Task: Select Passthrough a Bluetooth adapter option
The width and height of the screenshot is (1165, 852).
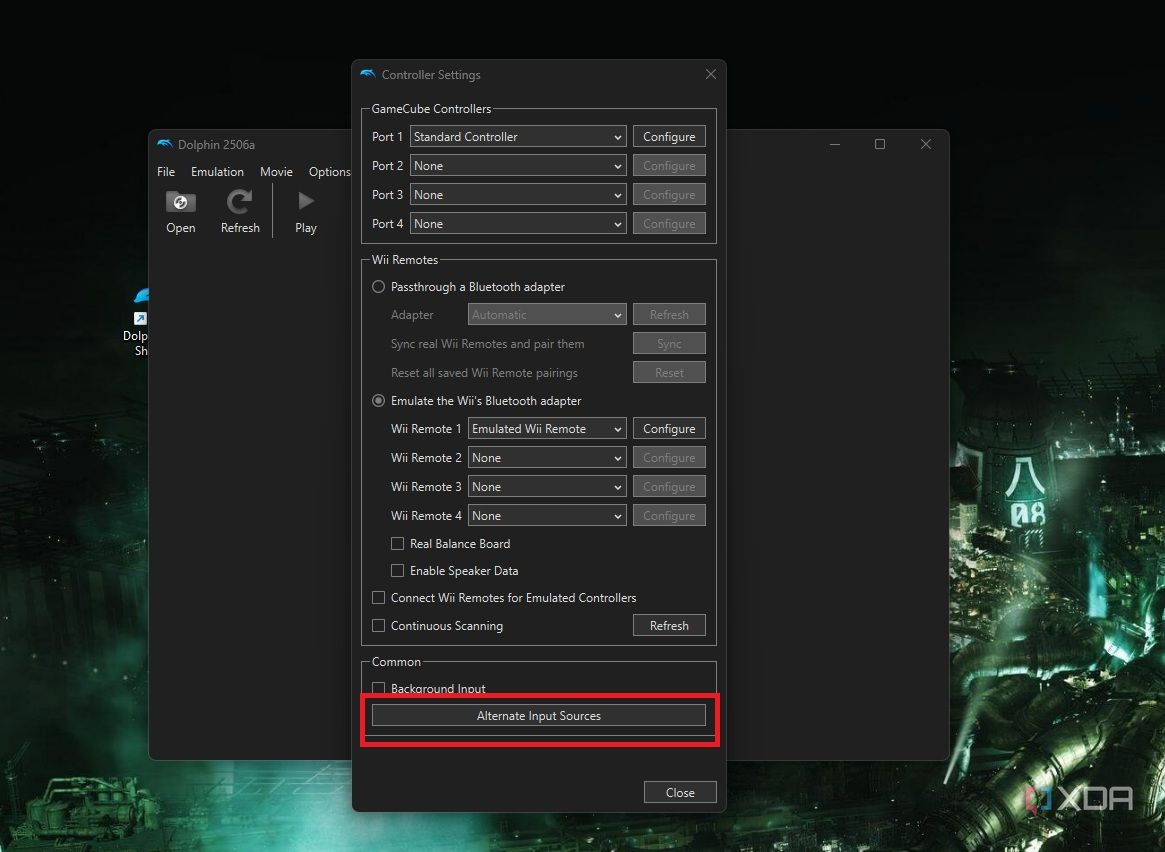Action: coord(379,287)
